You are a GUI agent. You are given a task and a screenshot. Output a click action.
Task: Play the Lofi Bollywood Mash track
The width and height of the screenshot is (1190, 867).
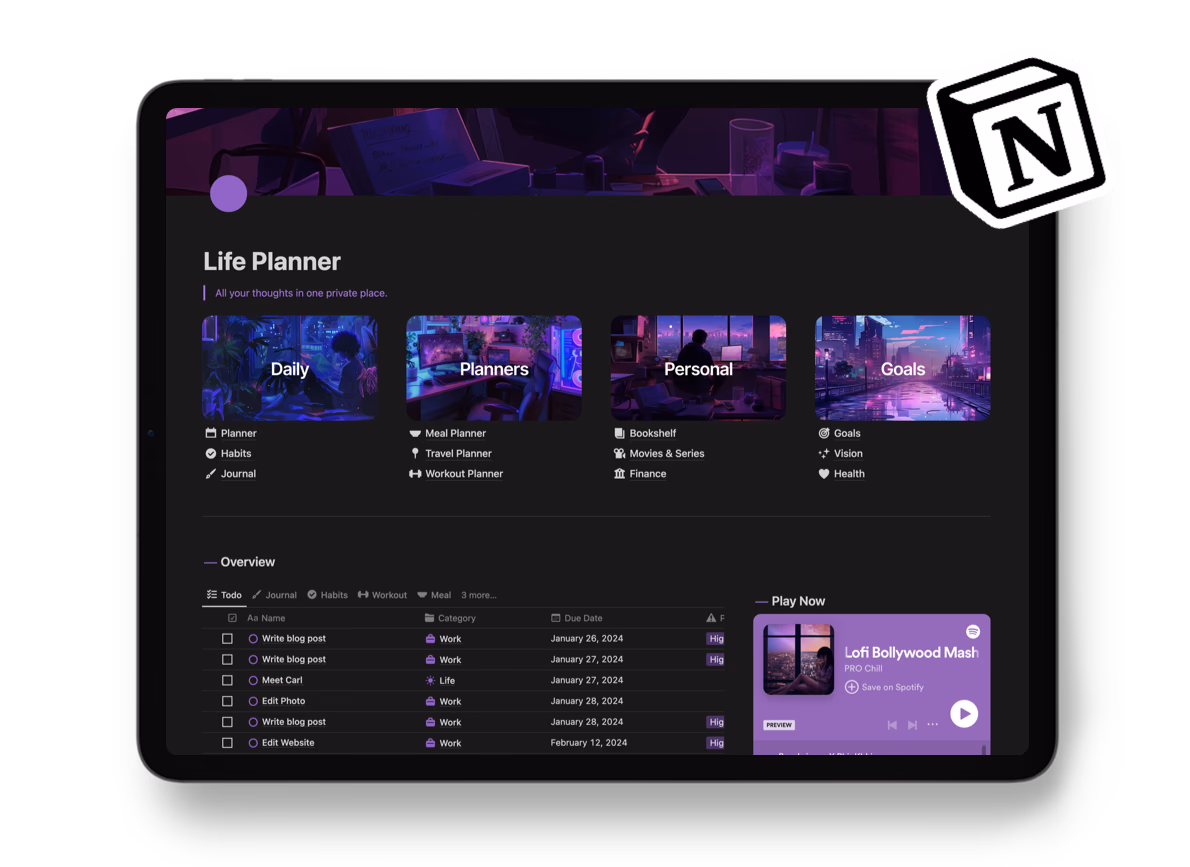click(x=964, y=714)
